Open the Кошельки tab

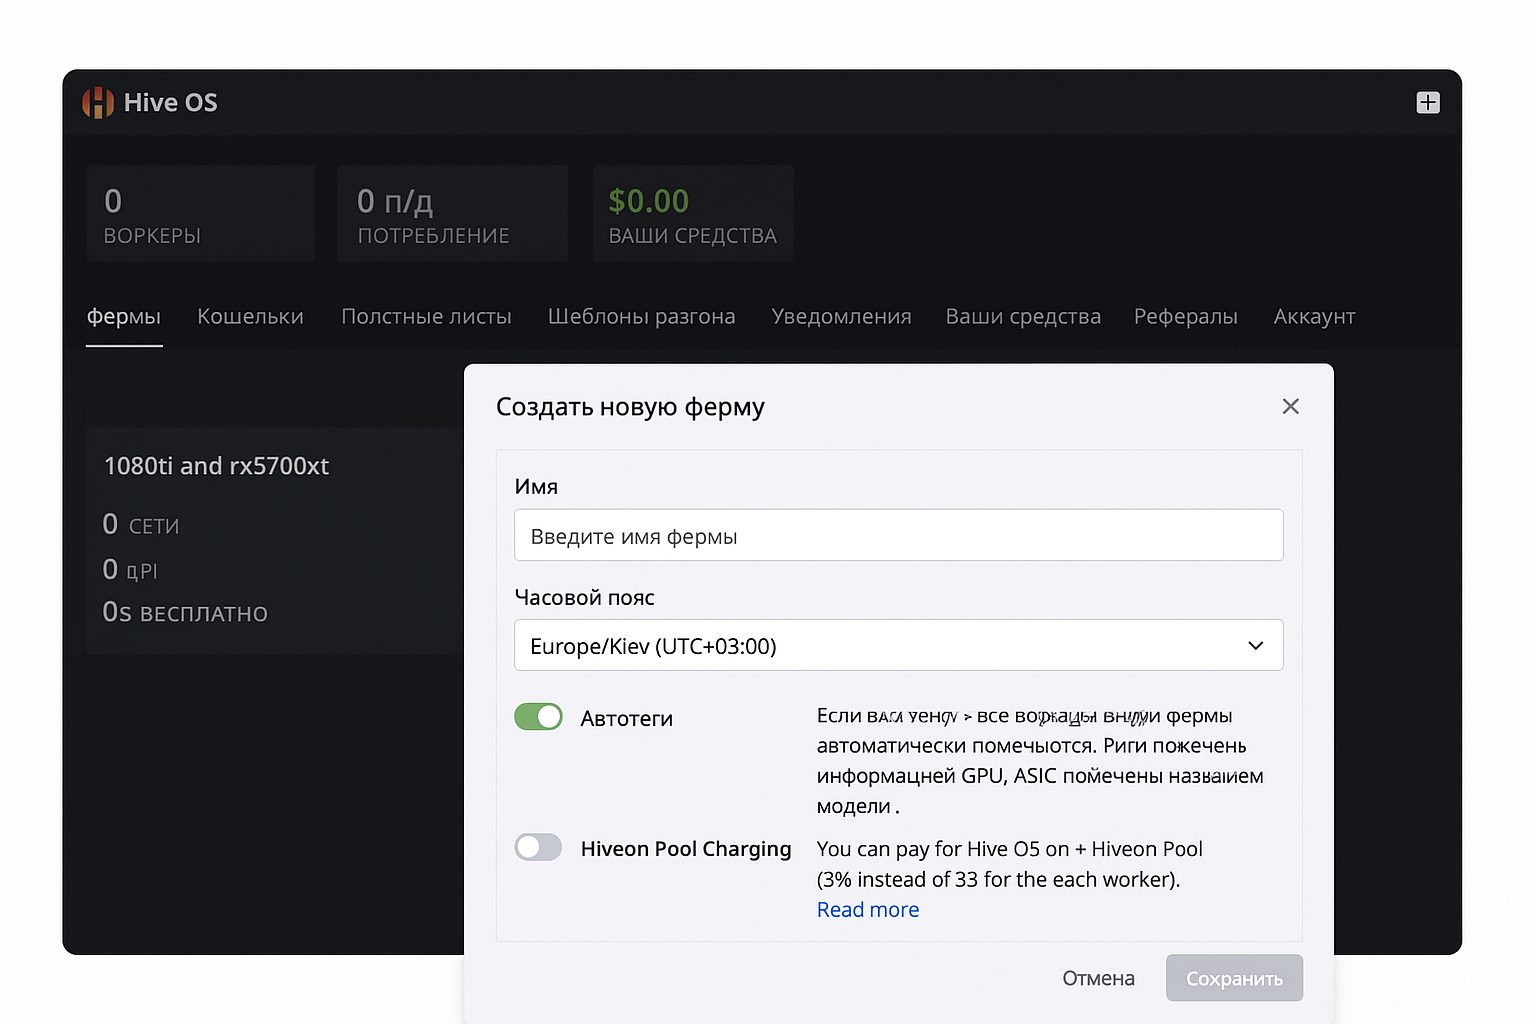250,316
